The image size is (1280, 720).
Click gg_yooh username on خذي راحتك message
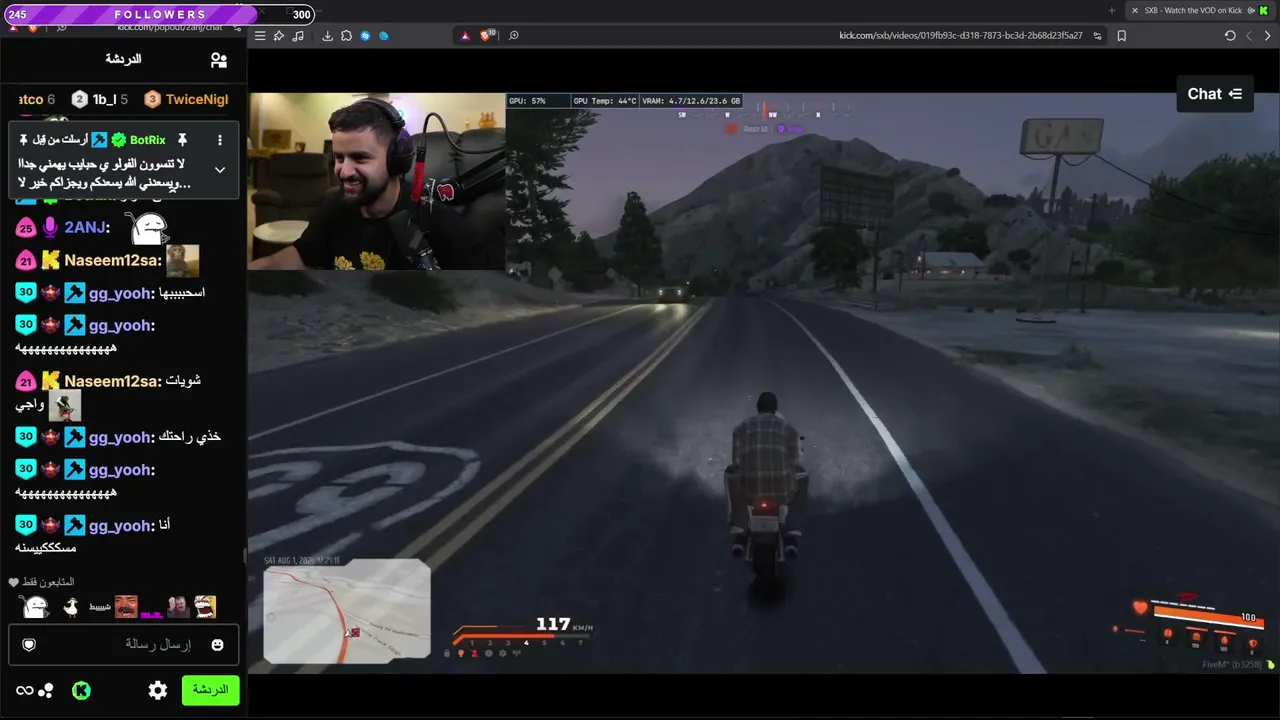tap(122, 437)
